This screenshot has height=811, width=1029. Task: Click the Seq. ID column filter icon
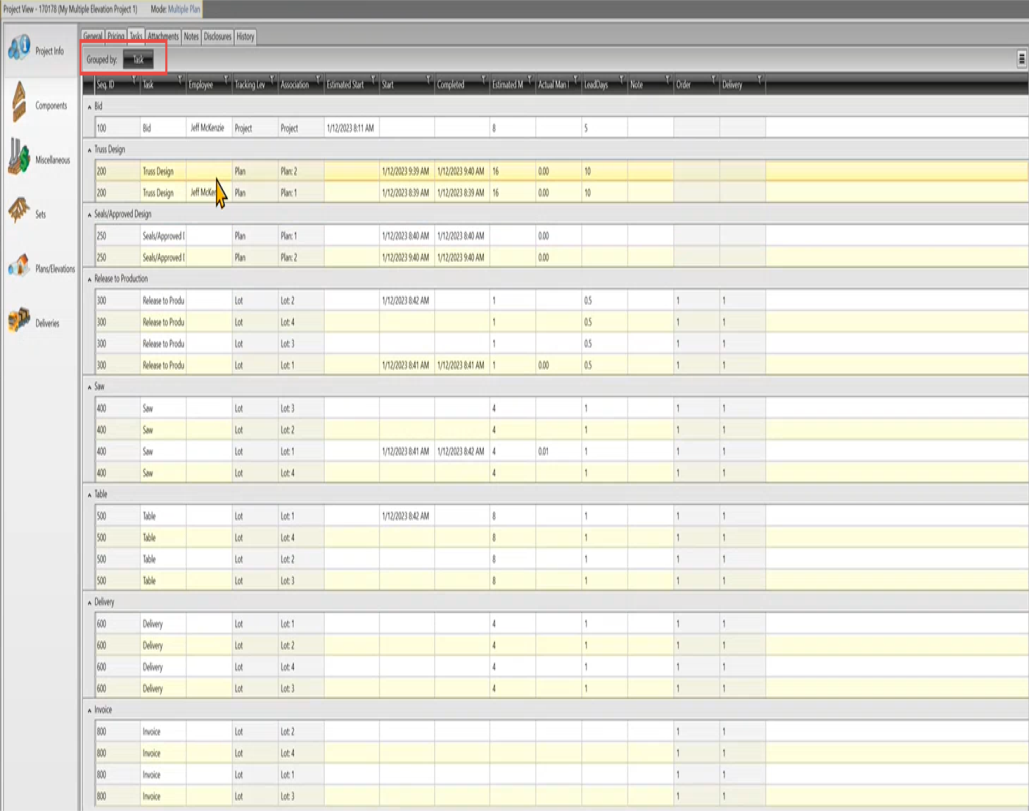point(134,79)
